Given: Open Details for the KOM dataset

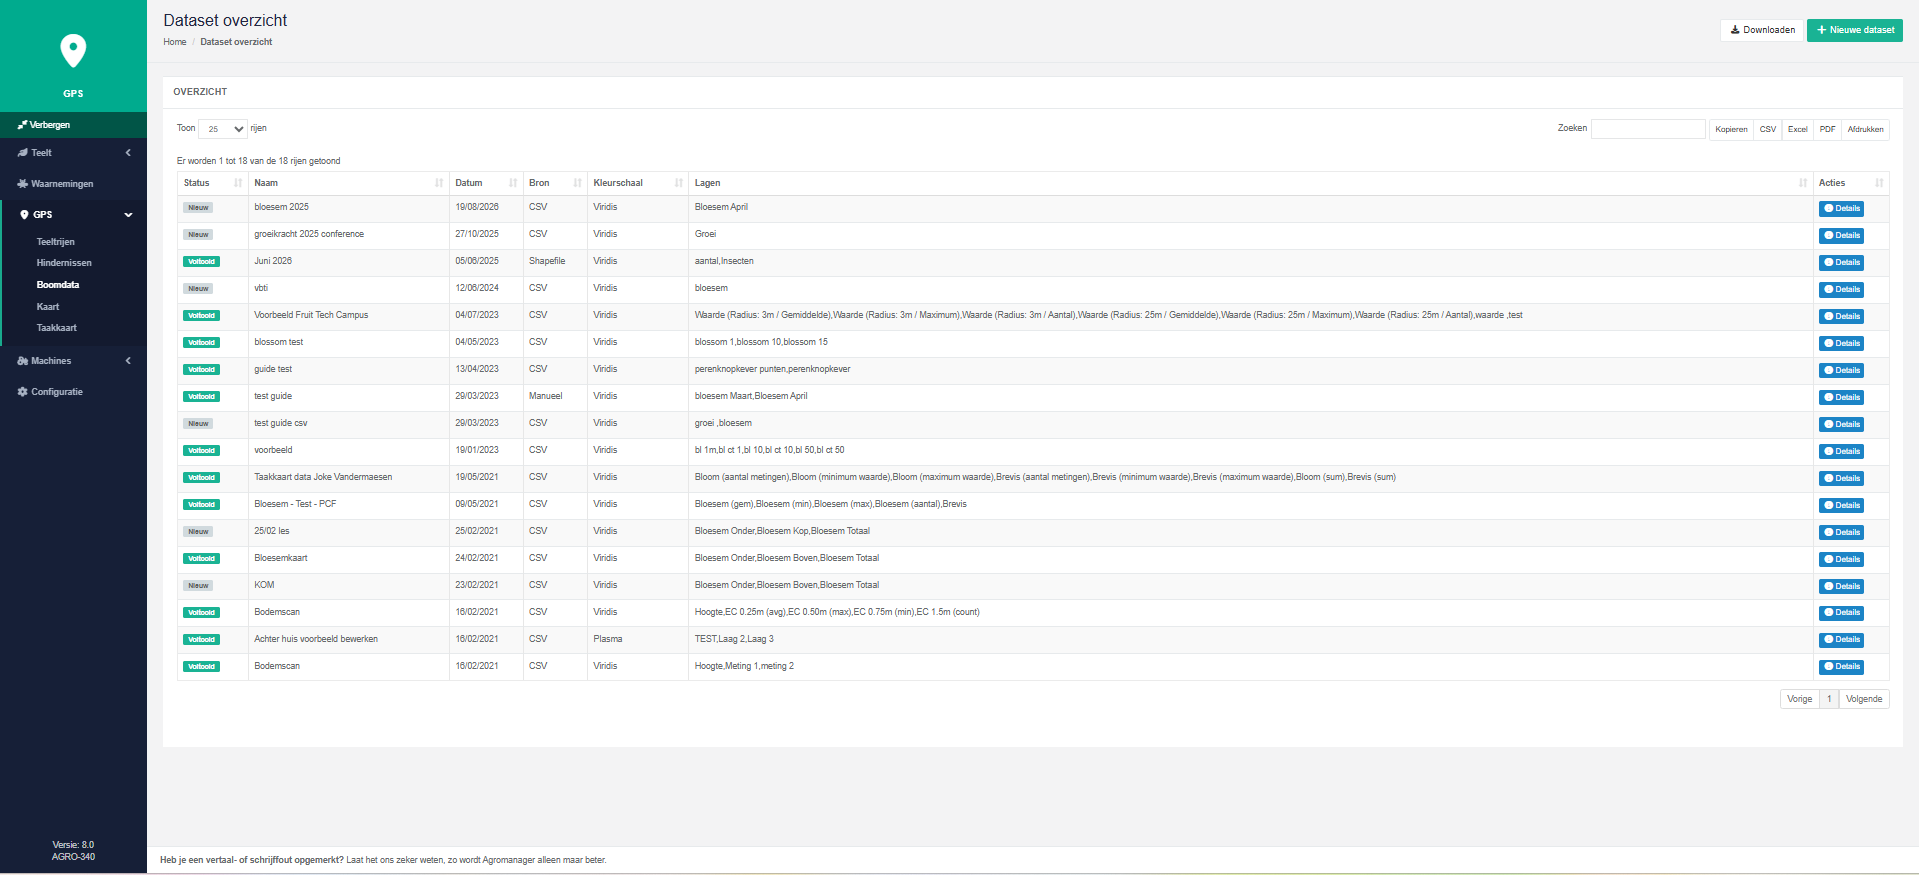Looking at the screenshot, I should click(x=1841, y=587).
